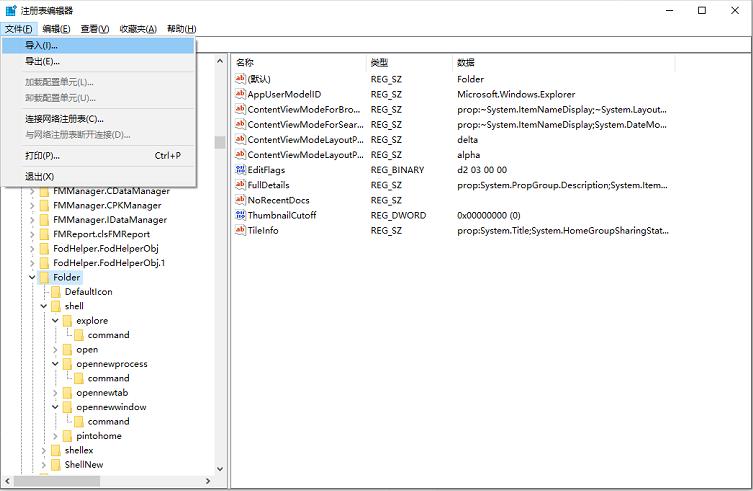Select the FodHelper.FodHelperObj tree key
Image resolution: width=753 pixels, height=491 pixels.
106,248
